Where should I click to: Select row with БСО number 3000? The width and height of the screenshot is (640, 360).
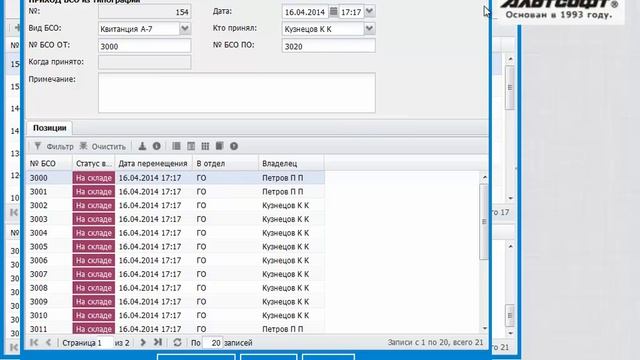pos(176,178)
